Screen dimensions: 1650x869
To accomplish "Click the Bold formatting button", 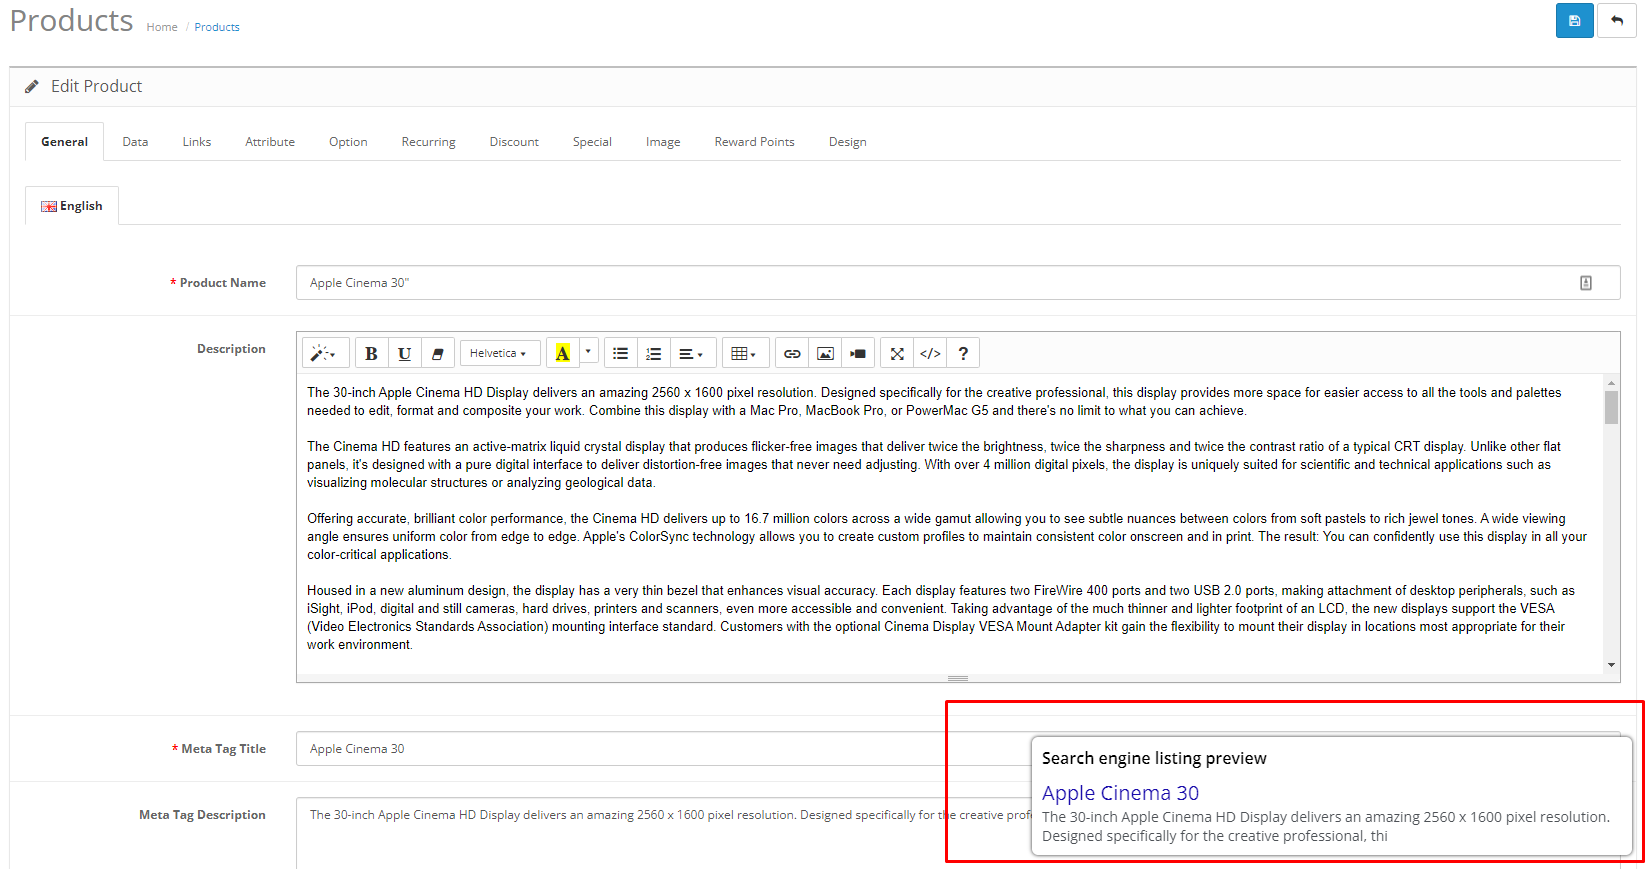I will click(x=371, y=353).
